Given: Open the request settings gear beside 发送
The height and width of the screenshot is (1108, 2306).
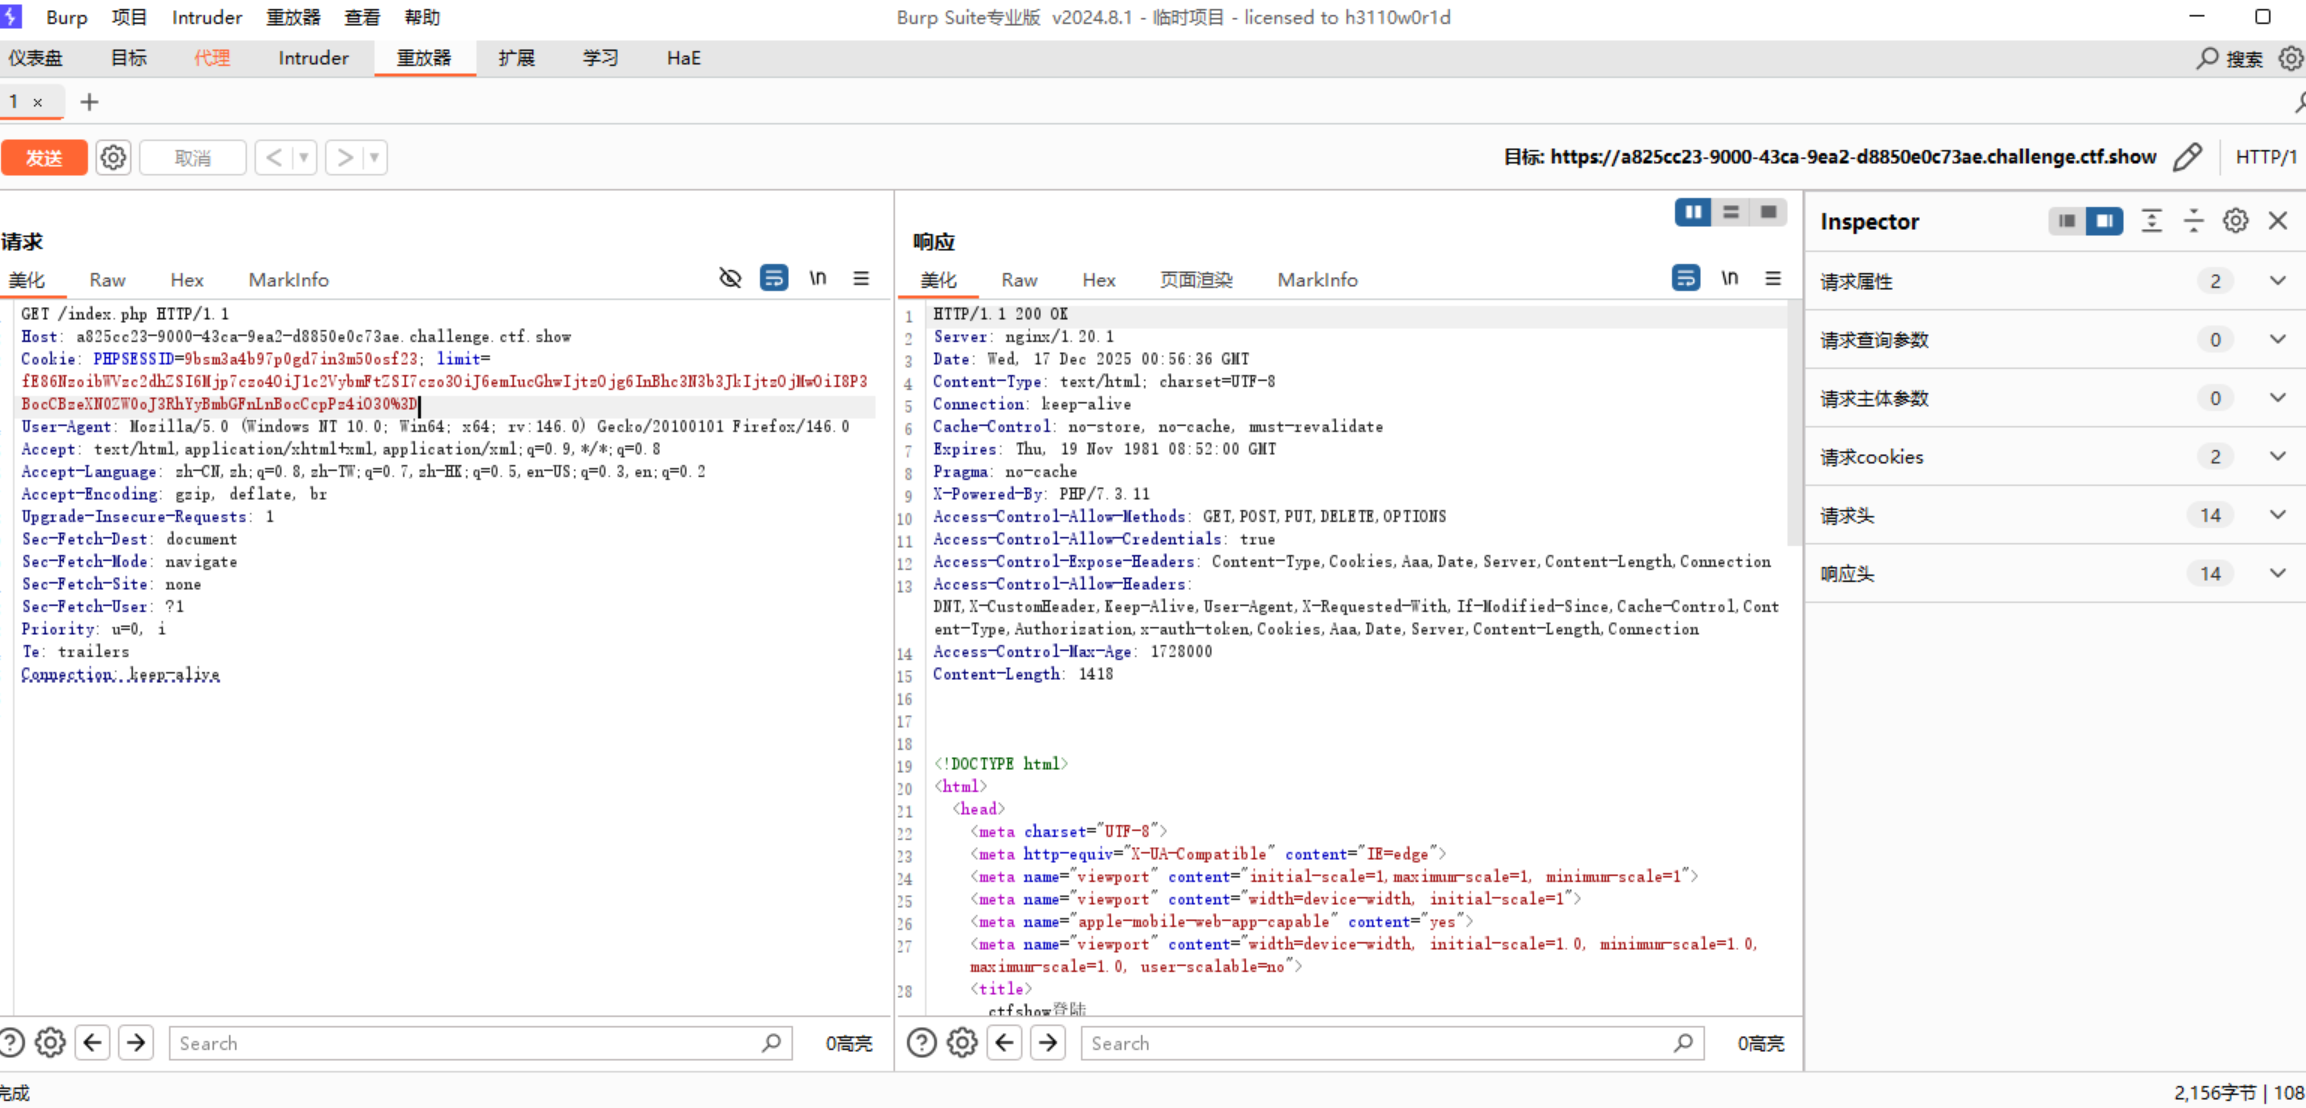Looking at the screenshot, I should (x=113, y=158).
